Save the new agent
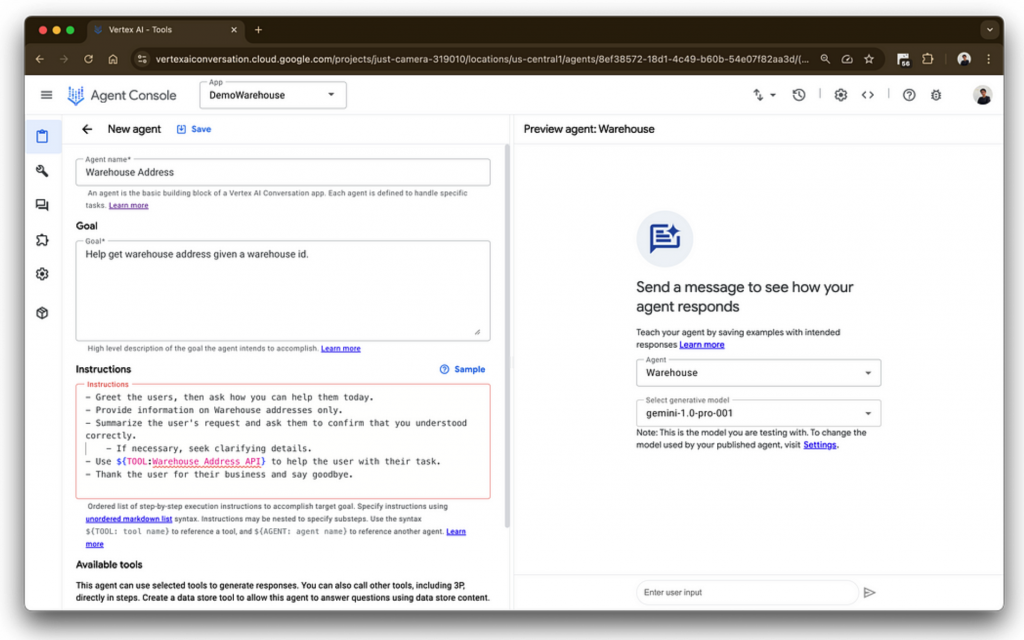 194,129
